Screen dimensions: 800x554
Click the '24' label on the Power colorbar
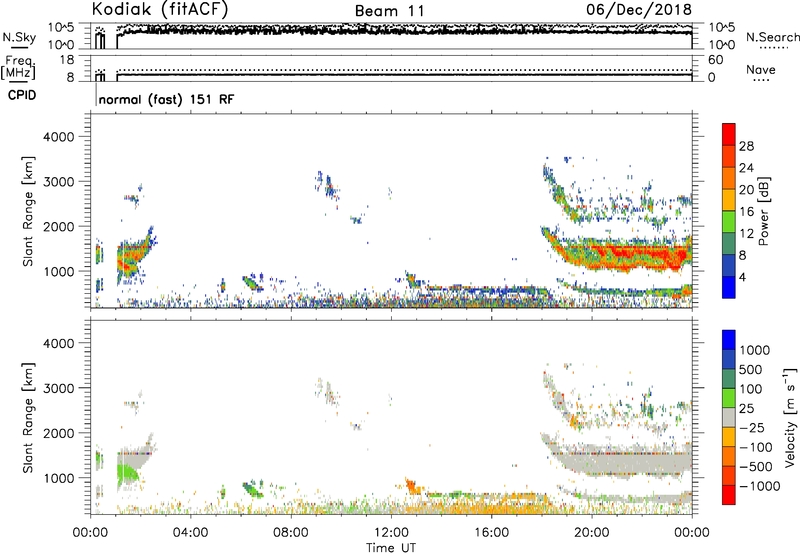(x=746, y=168)
